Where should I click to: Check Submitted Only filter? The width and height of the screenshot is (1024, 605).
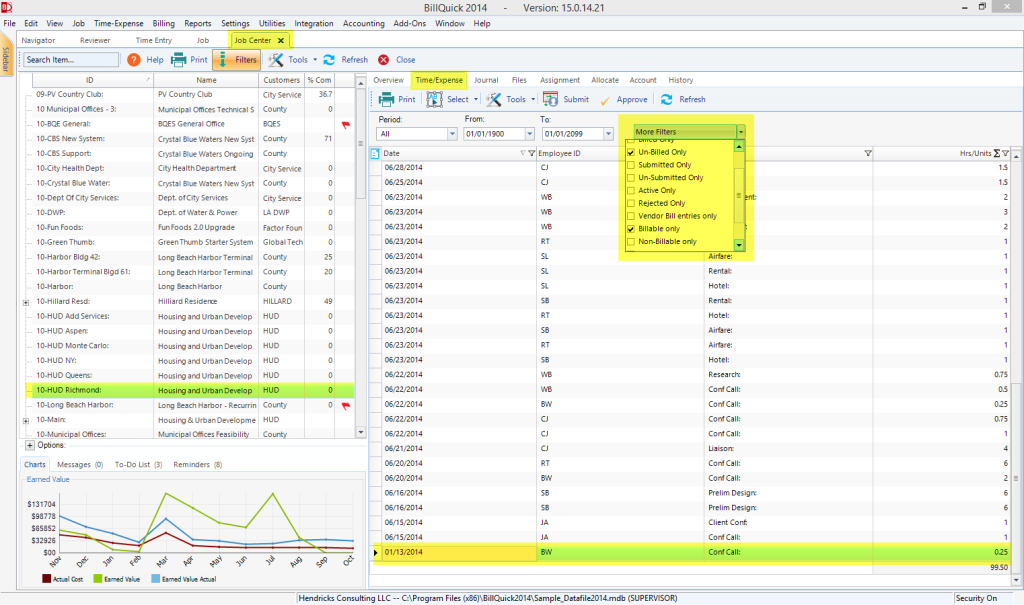point(631,165)
